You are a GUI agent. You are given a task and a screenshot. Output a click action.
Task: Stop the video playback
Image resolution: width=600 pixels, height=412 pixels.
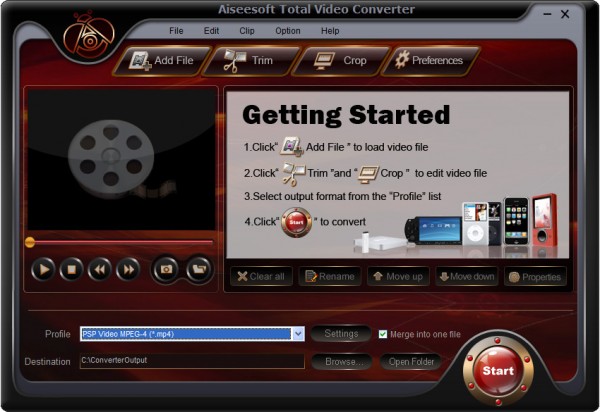72,270
